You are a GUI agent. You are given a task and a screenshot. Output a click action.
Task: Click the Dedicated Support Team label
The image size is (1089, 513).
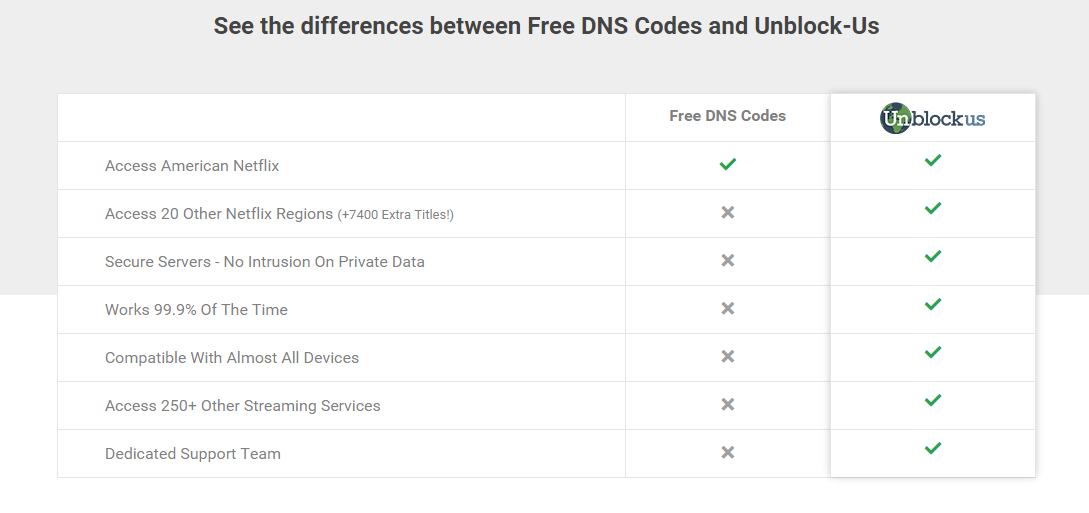193,454
